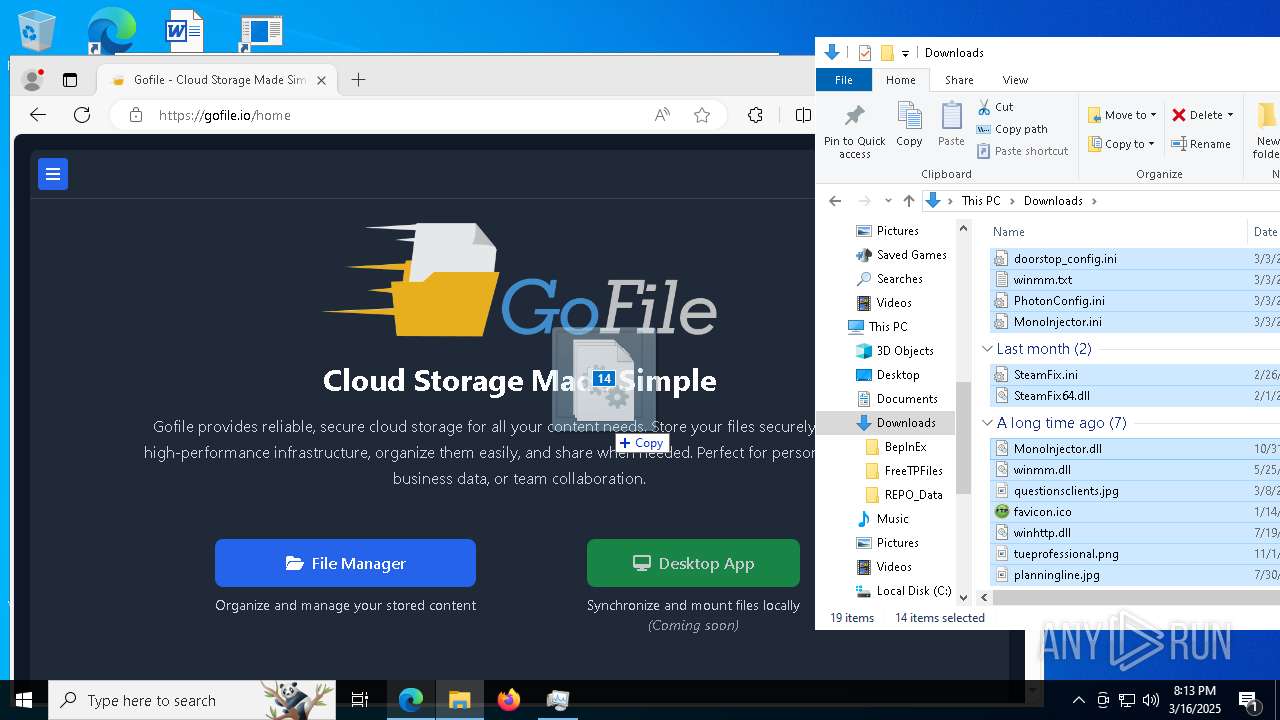Select the Gofile browser tab
The width and height of the screenshot is (1280, 720).
pyautogui.click(x=218, y=80)
